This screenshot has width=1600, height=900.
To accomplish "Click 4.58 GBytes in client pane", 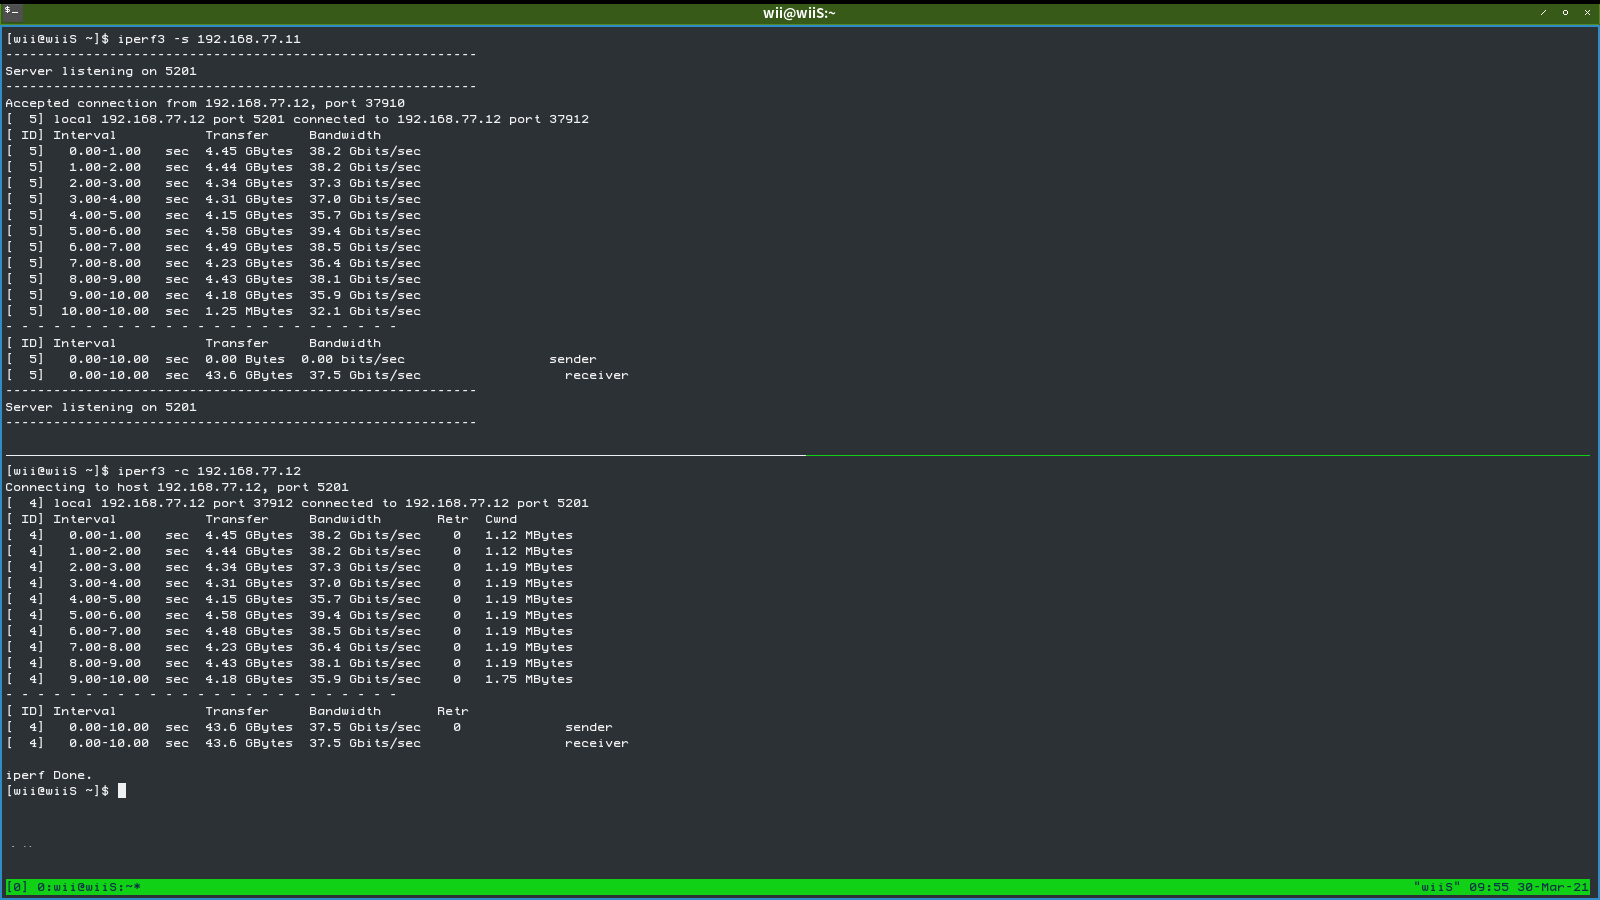I will coord(249,615).
